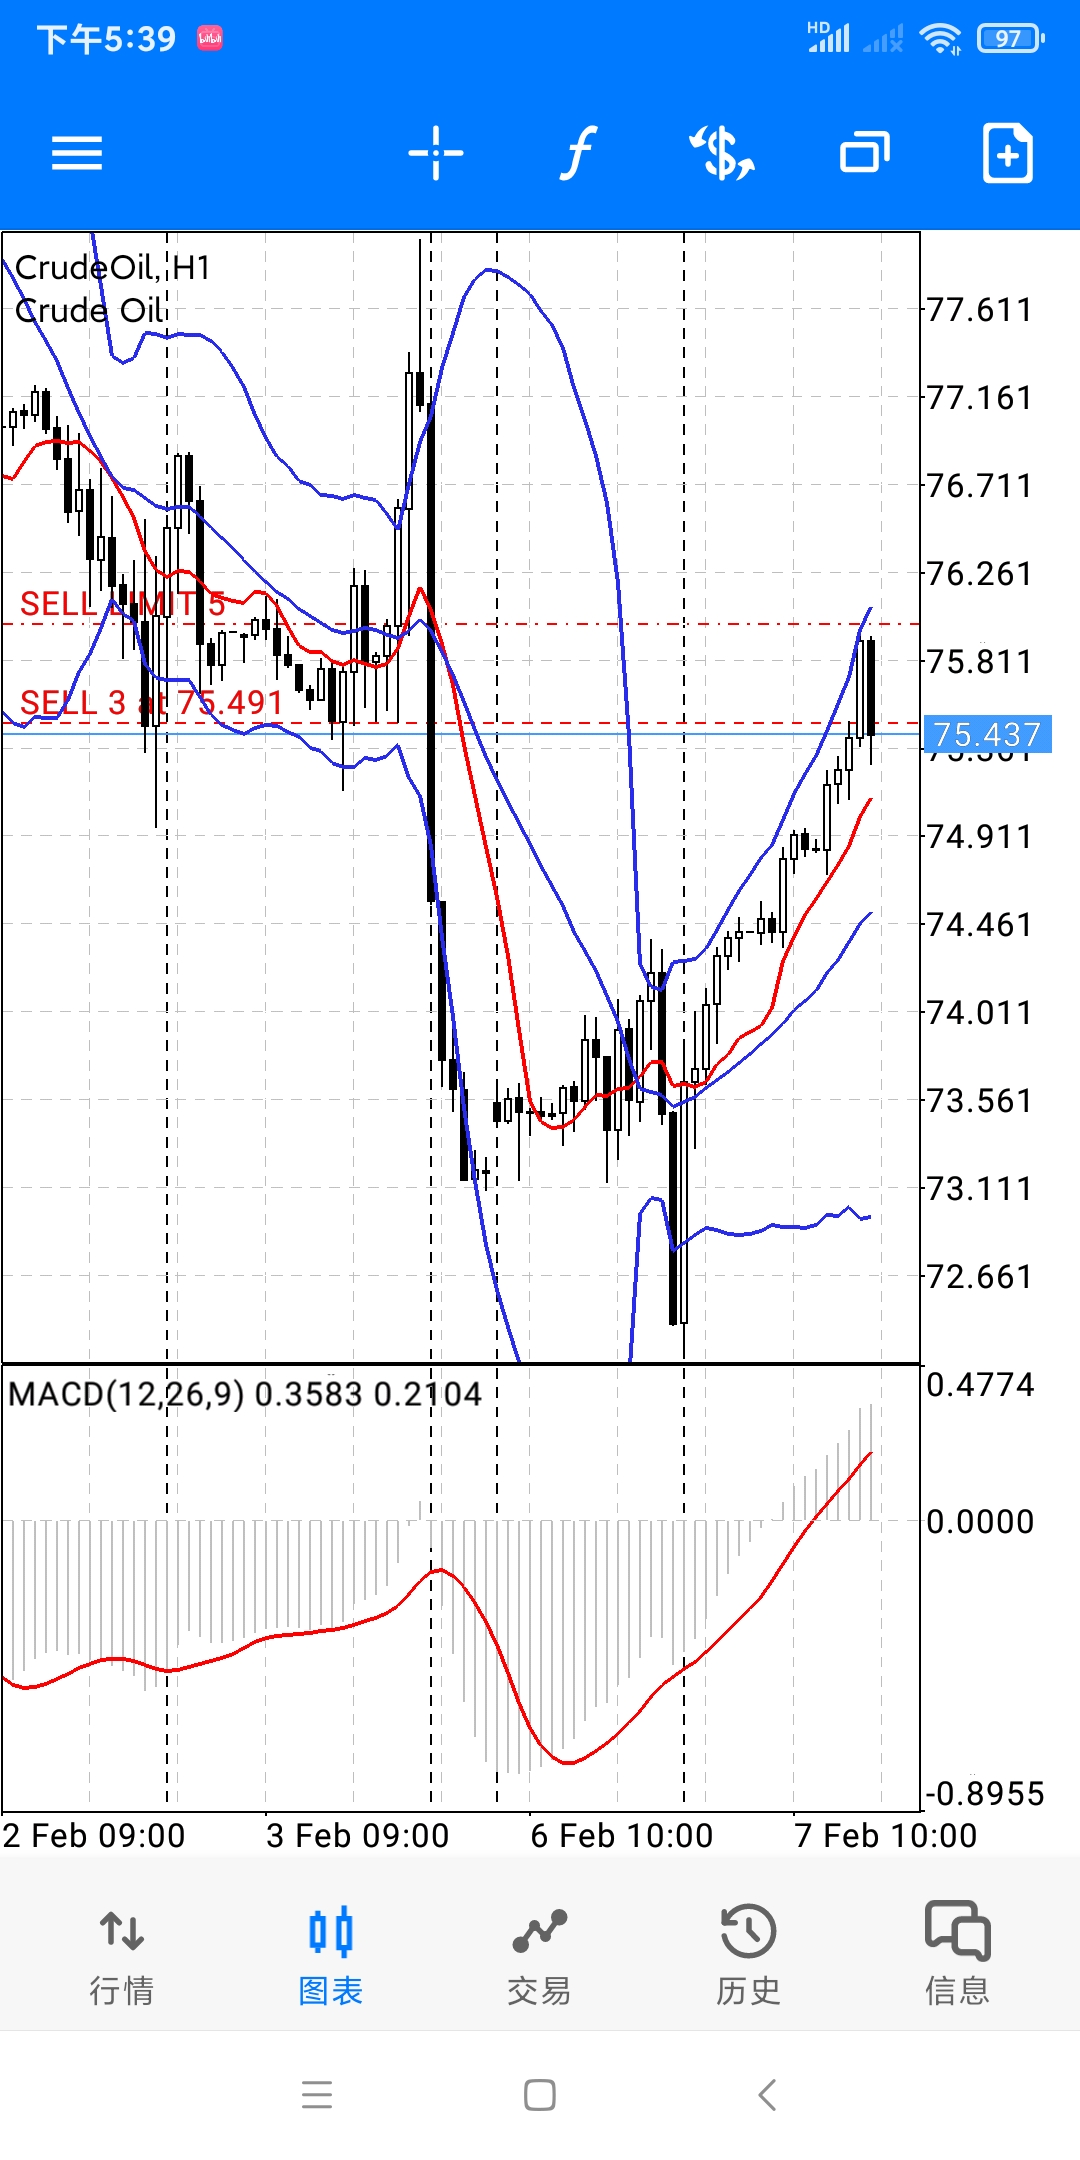Screen dimensions: 1080x2160
Task: Open the Android recent apps button
Action: [317, 2094]
